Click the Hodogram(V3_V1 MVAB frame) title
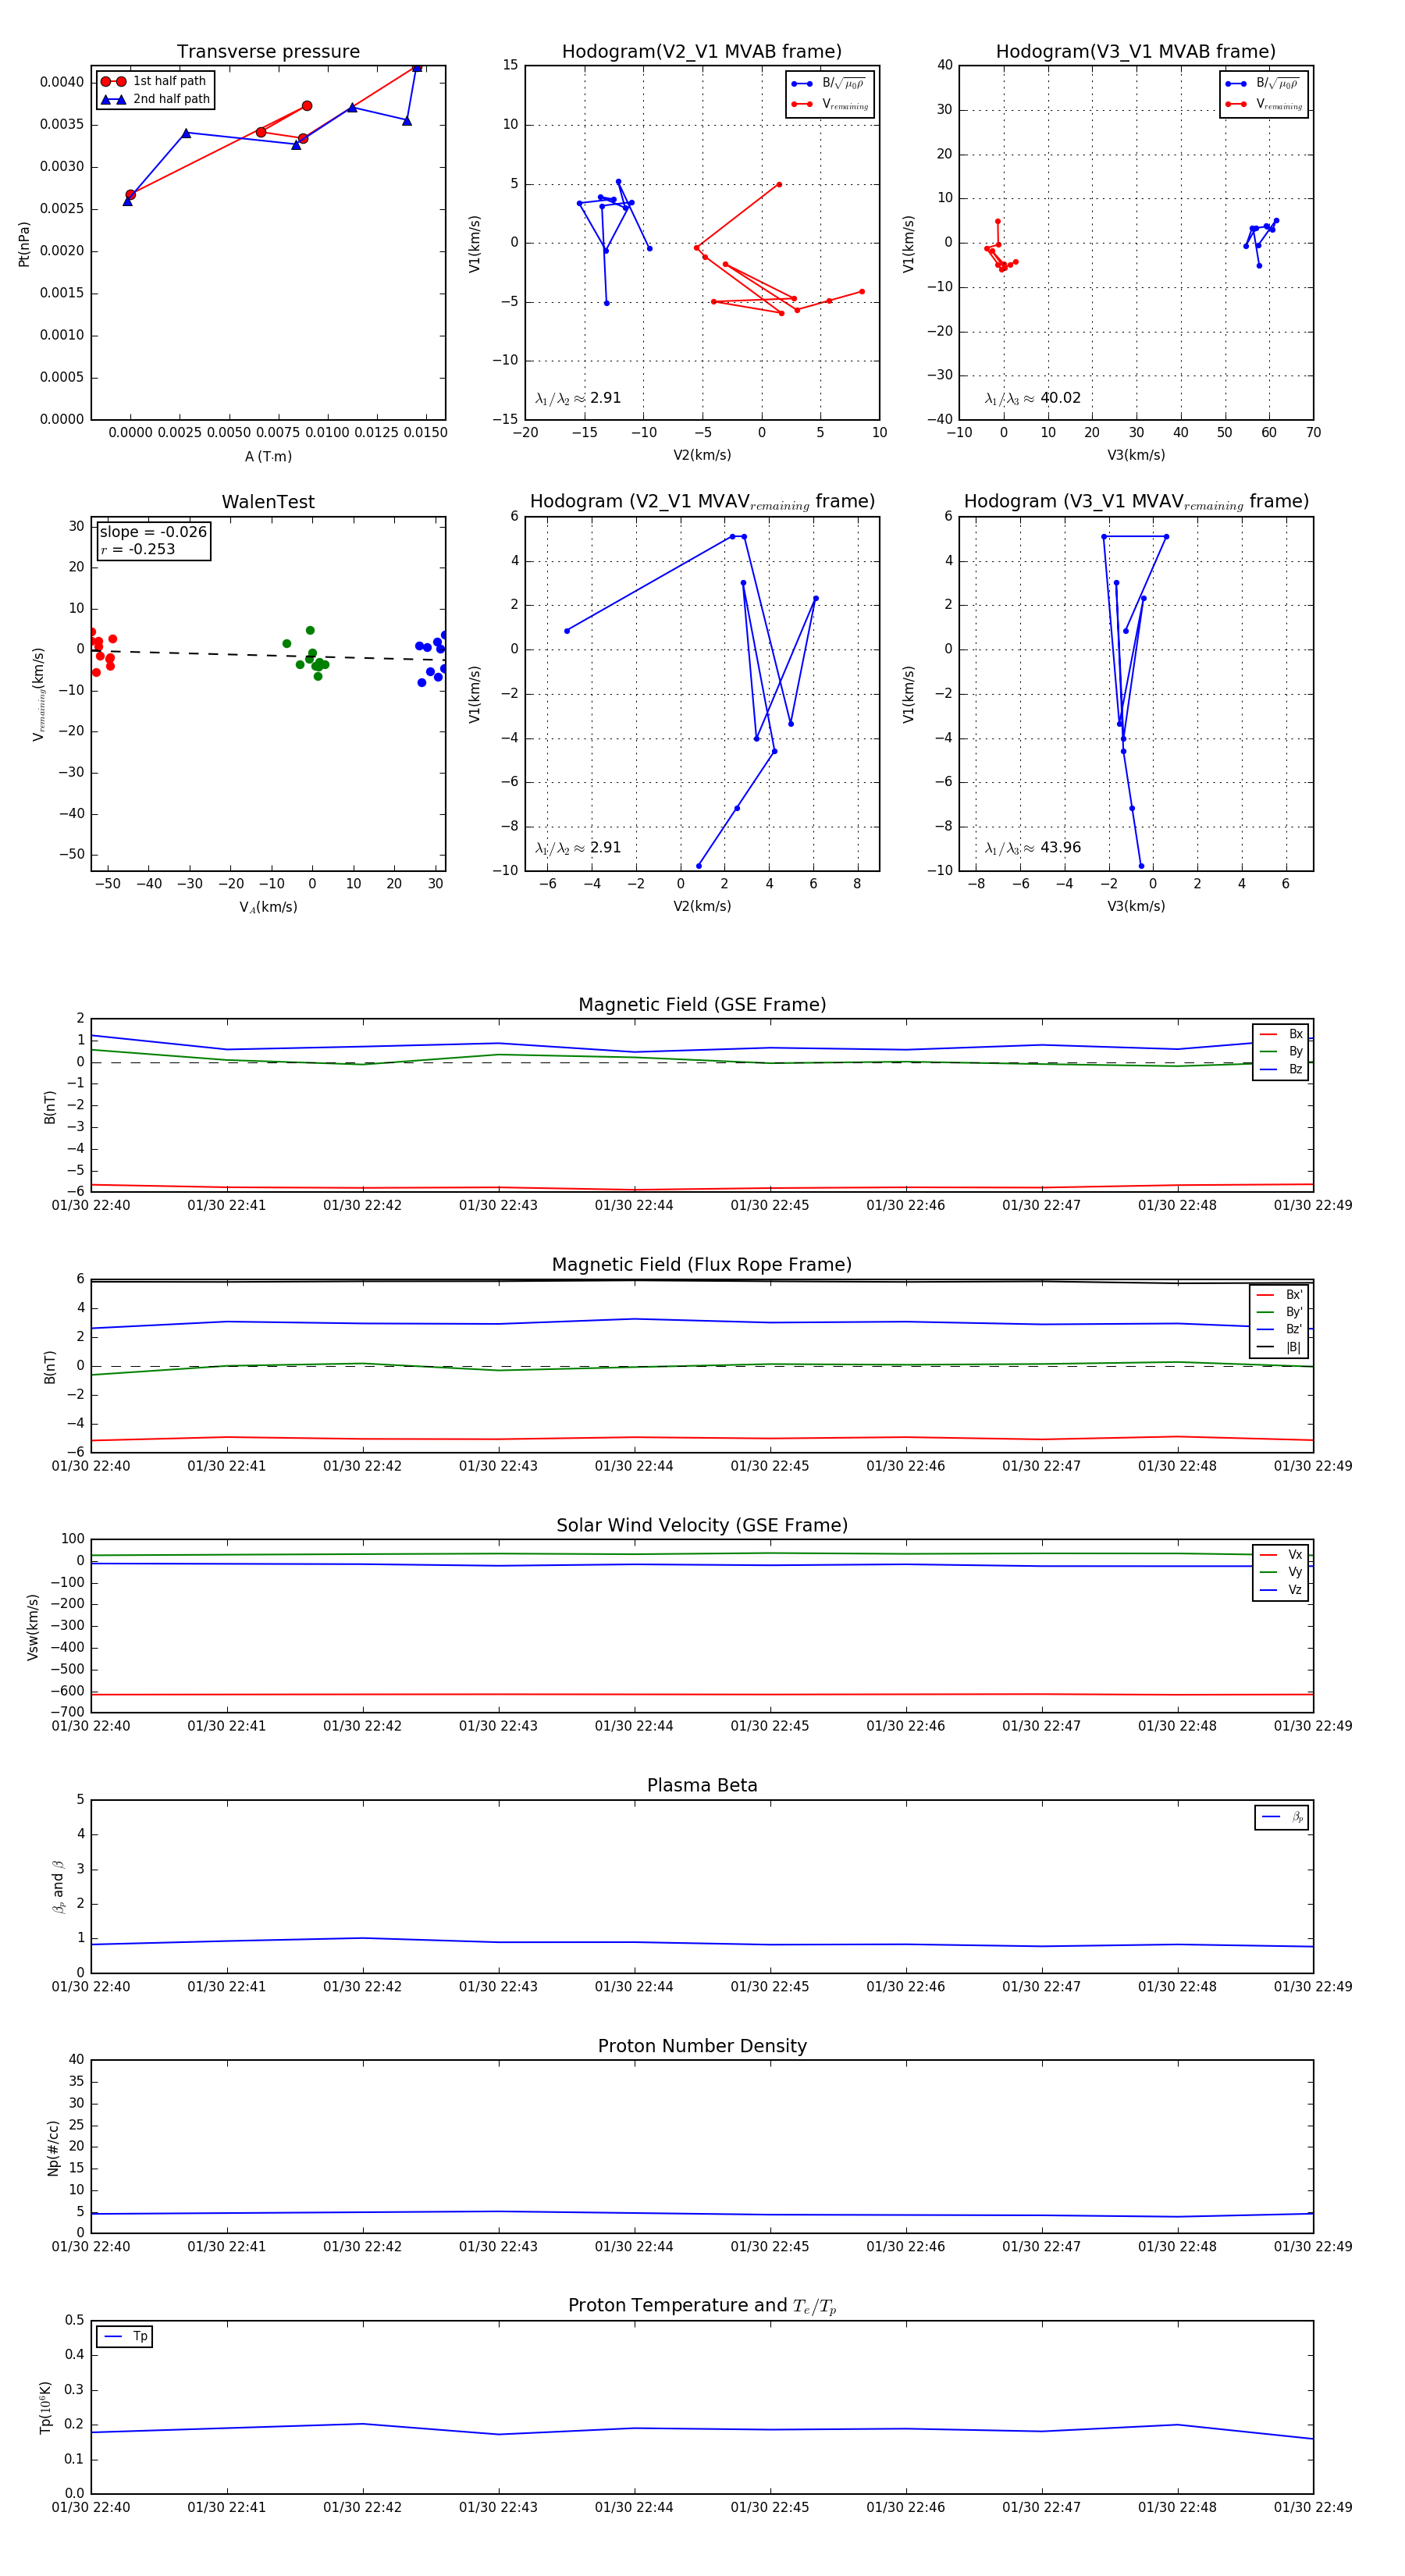Image resolution: width=1405 pixels, height=2576 pixels. pyautogui.click(x=1136, y=52)
